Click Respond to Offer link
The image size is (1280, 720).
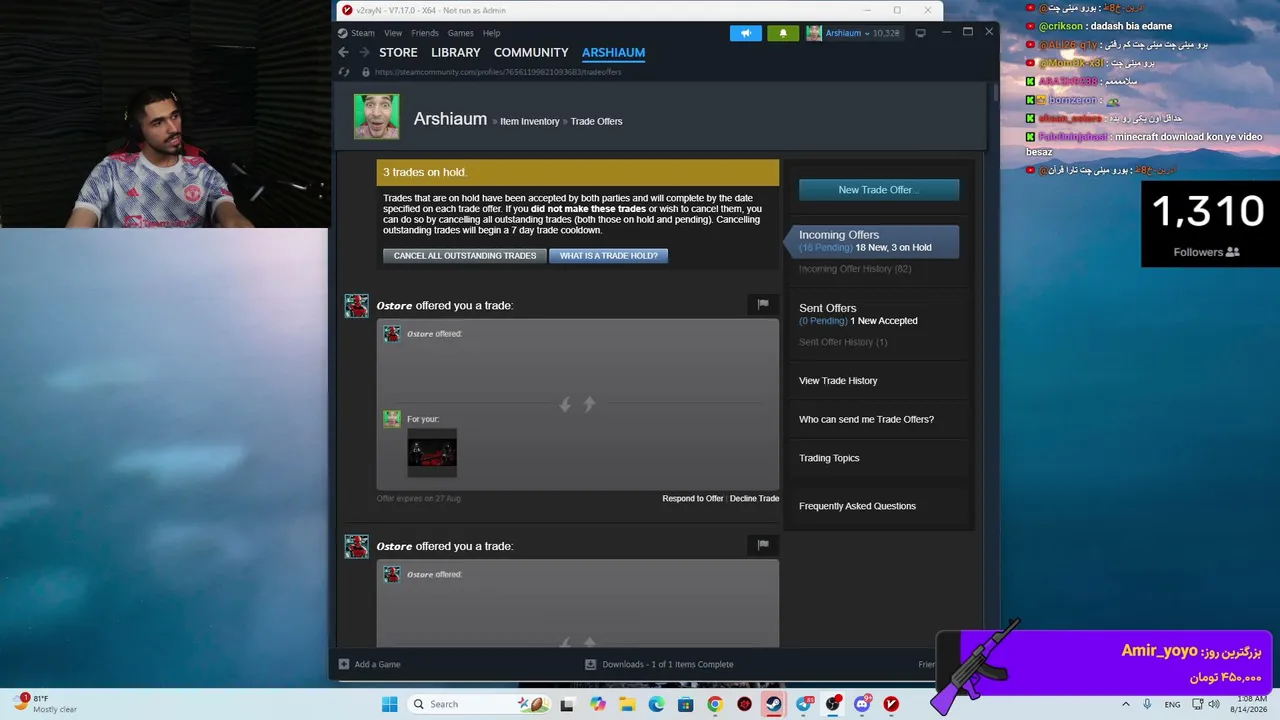[x=692, y=498]
